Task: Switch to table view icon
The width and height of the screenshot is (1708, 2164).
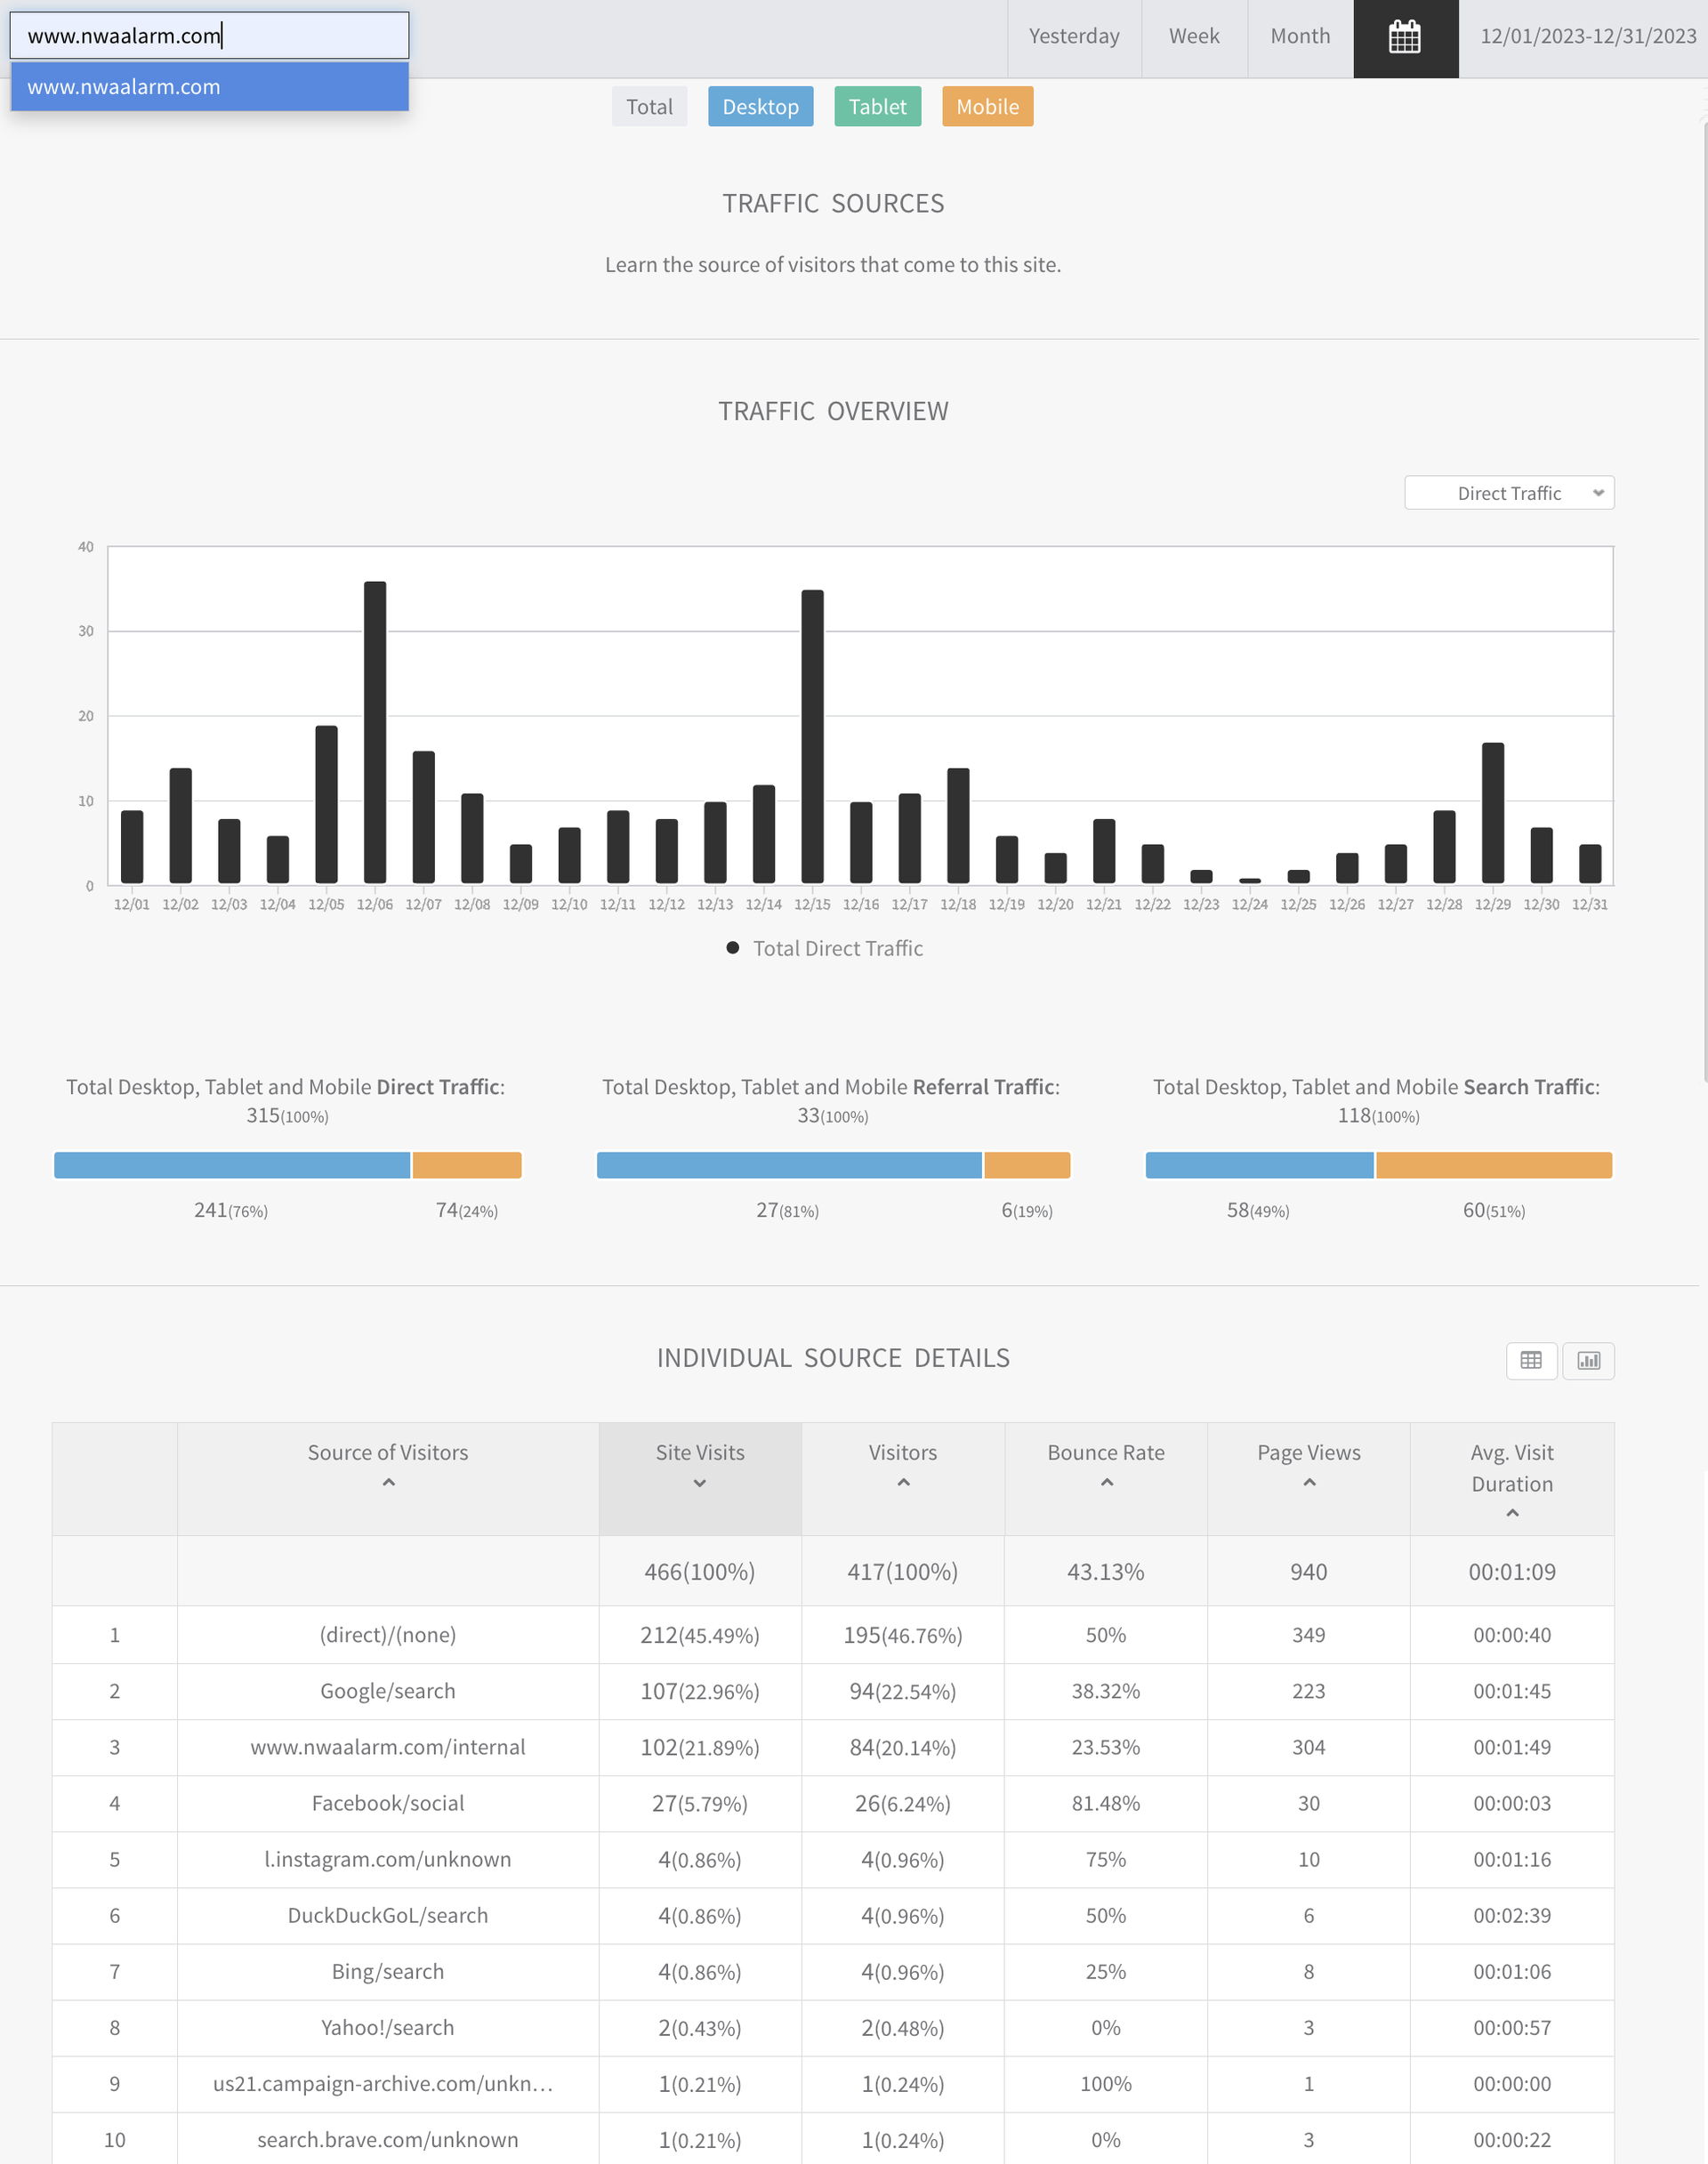Action: [1530, 1360]
